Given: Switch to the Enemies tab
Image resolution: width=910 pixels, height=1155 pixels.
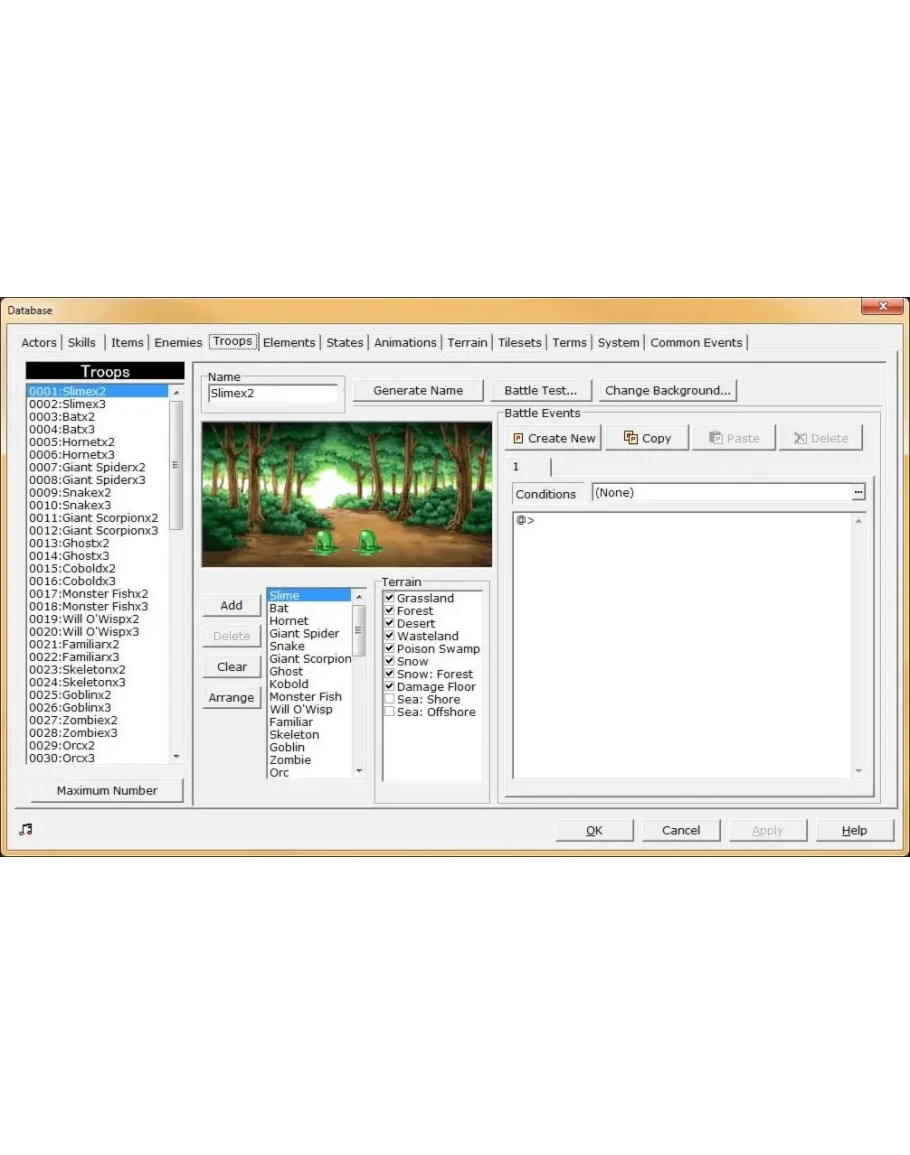Looking at the screenshot, I should pyautogui.click(x=178, y=342).
